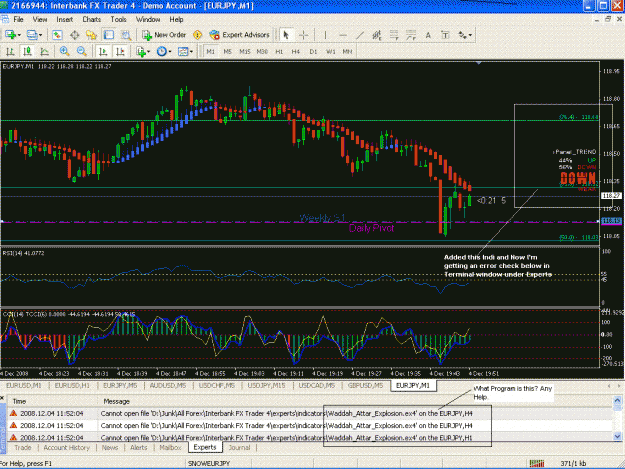Image resolution: width=625 pixels, height=469 pixels.
Task: Toggle the Terminal window toolbar icon
Action: 108,35
